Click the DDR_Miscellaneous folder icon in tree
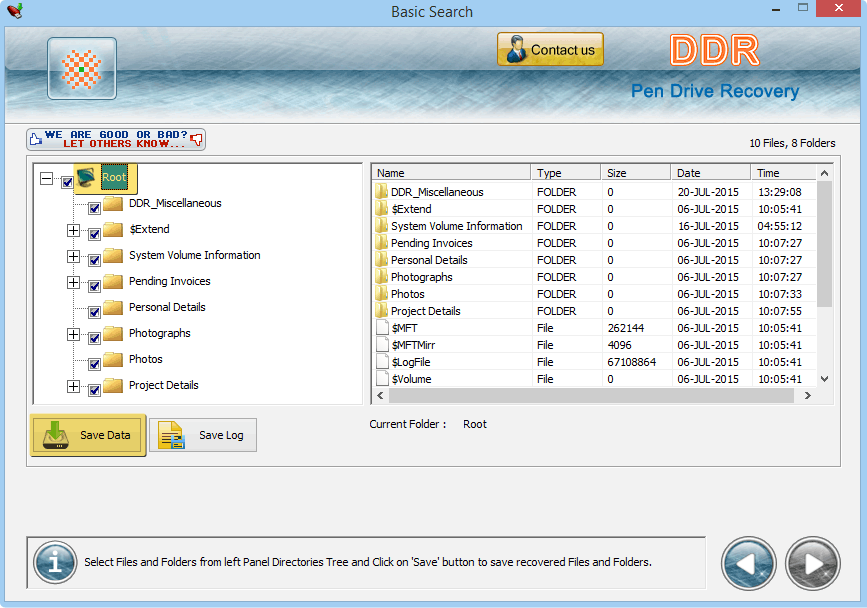Image resolution: width=867 pixels, height=608 pixels. click(x=113, y=203)
